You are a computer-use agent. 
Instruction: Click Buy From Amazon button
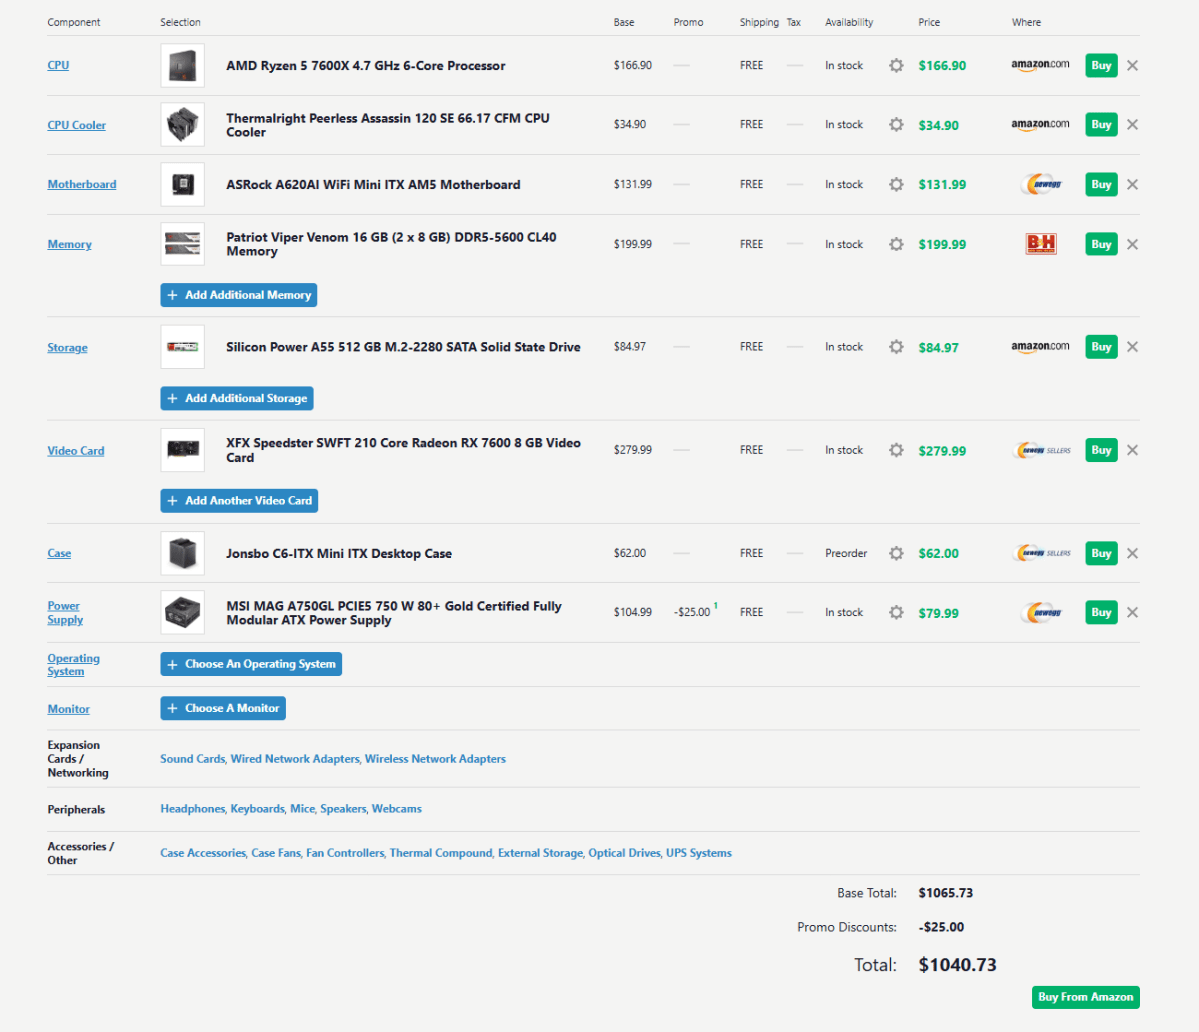1086,997
